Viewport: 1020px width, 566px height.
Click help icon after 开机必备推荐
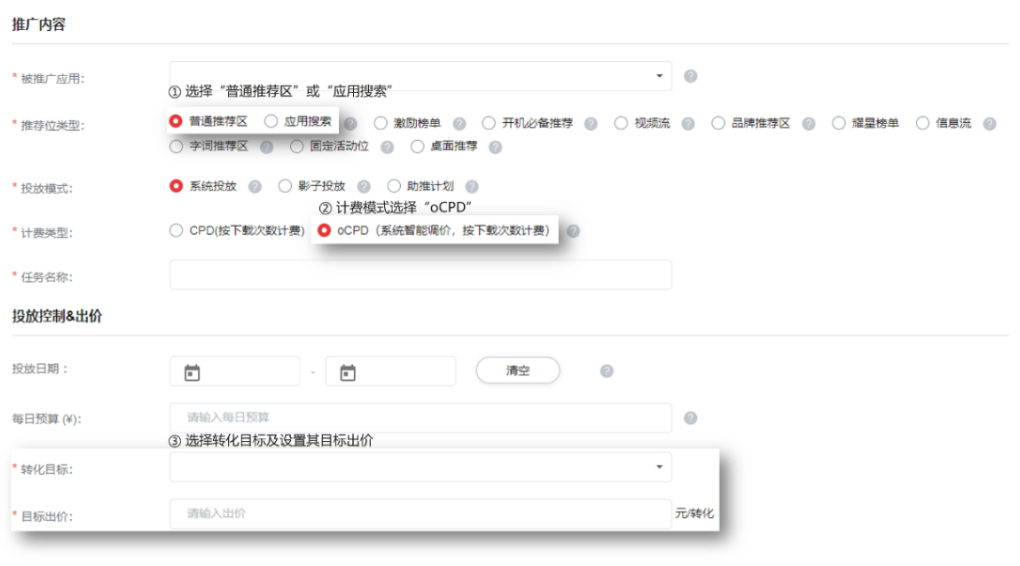[591, 124]
